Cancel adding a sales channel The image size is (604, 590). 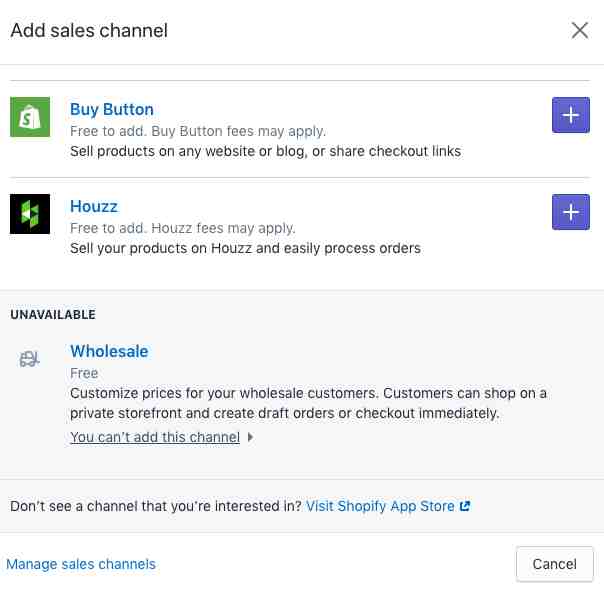coord(554,564)
